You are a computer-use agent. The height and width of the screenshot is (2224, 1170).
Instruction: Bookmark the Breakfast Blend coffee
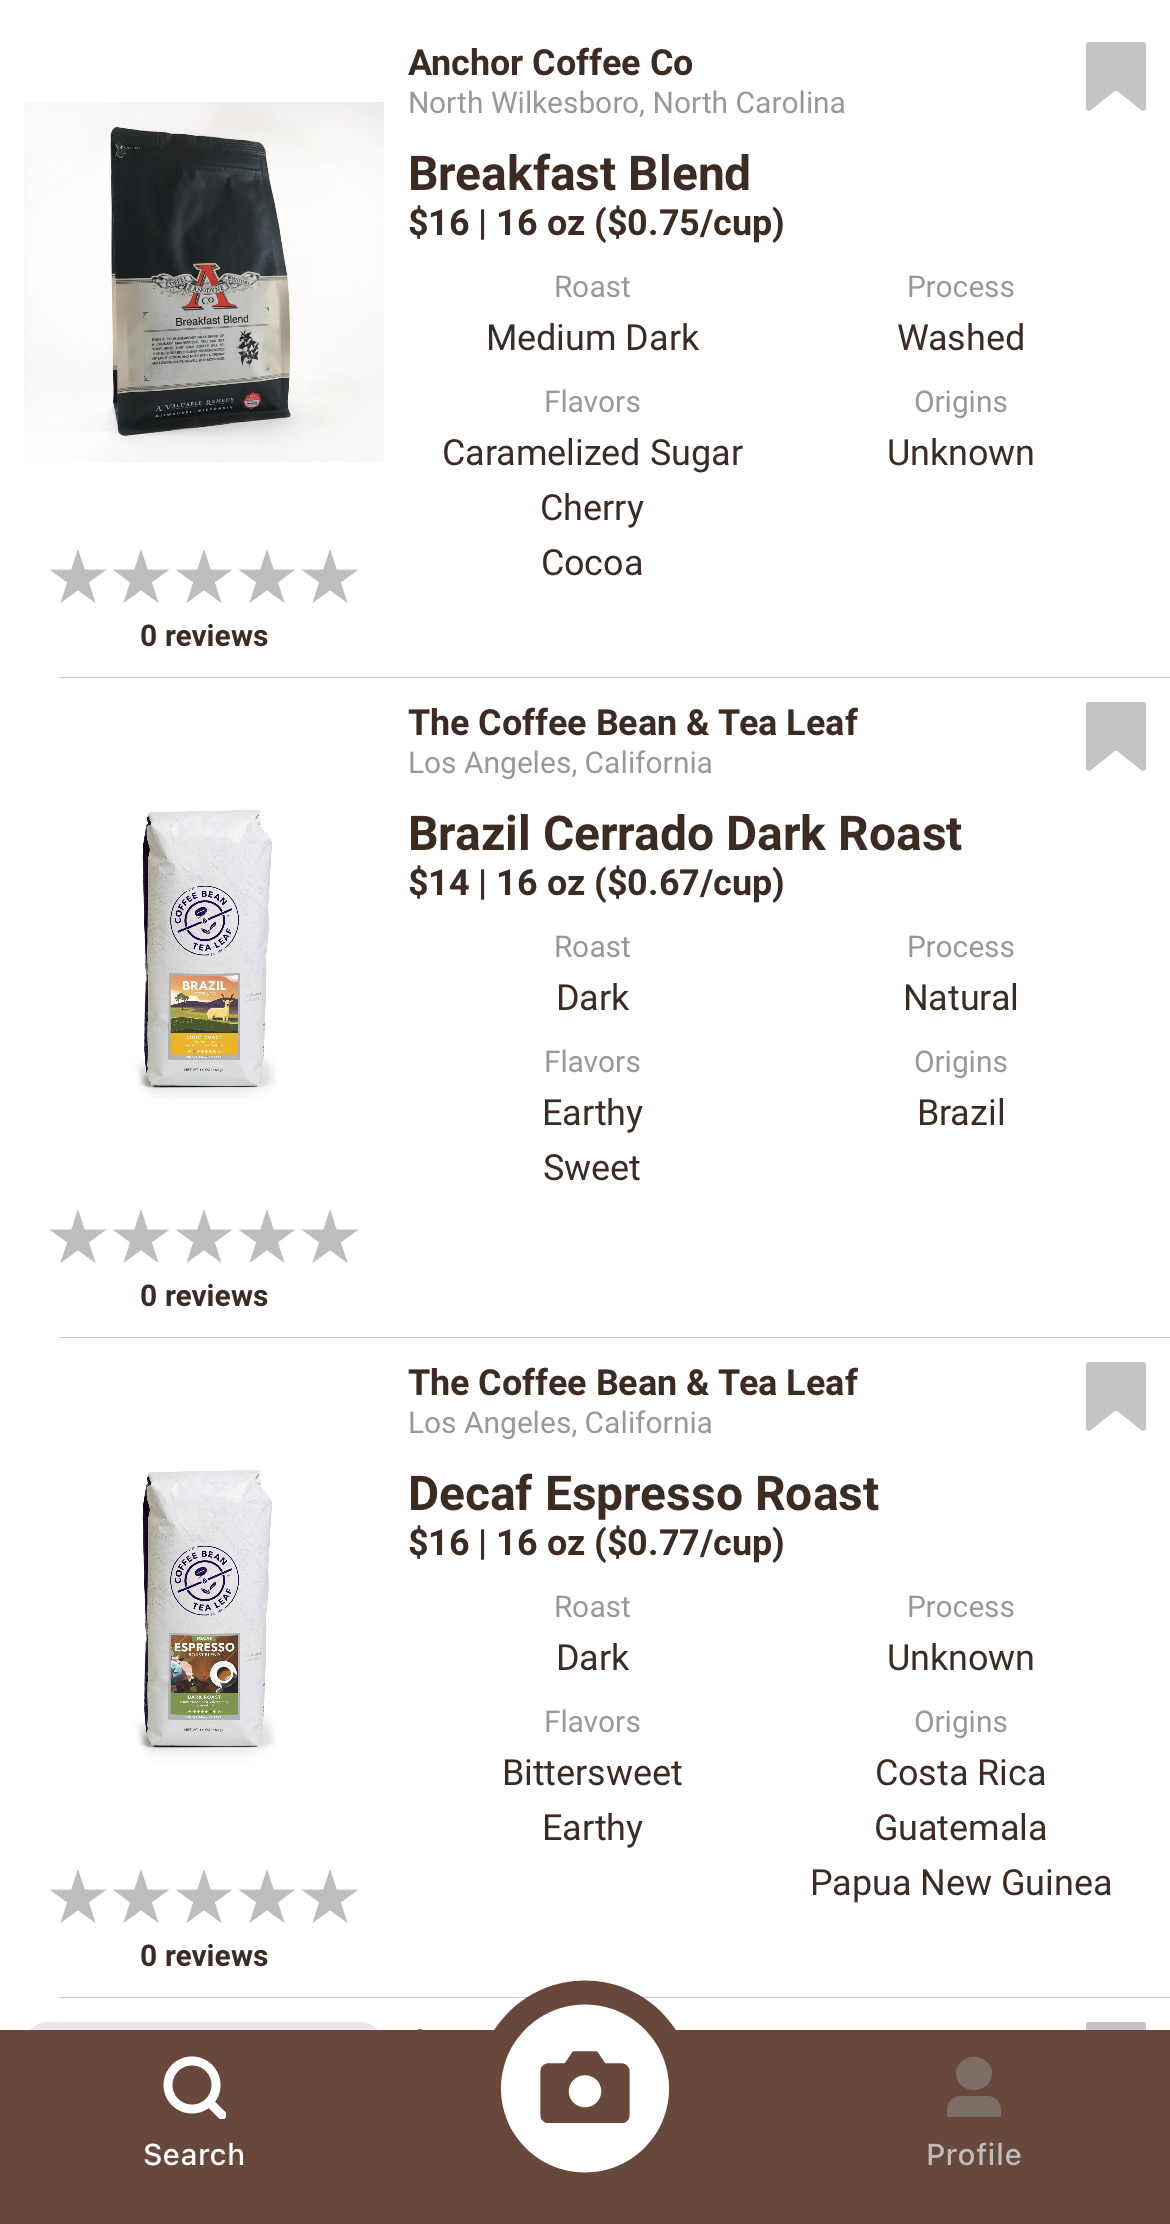[x=1115, y=75]
